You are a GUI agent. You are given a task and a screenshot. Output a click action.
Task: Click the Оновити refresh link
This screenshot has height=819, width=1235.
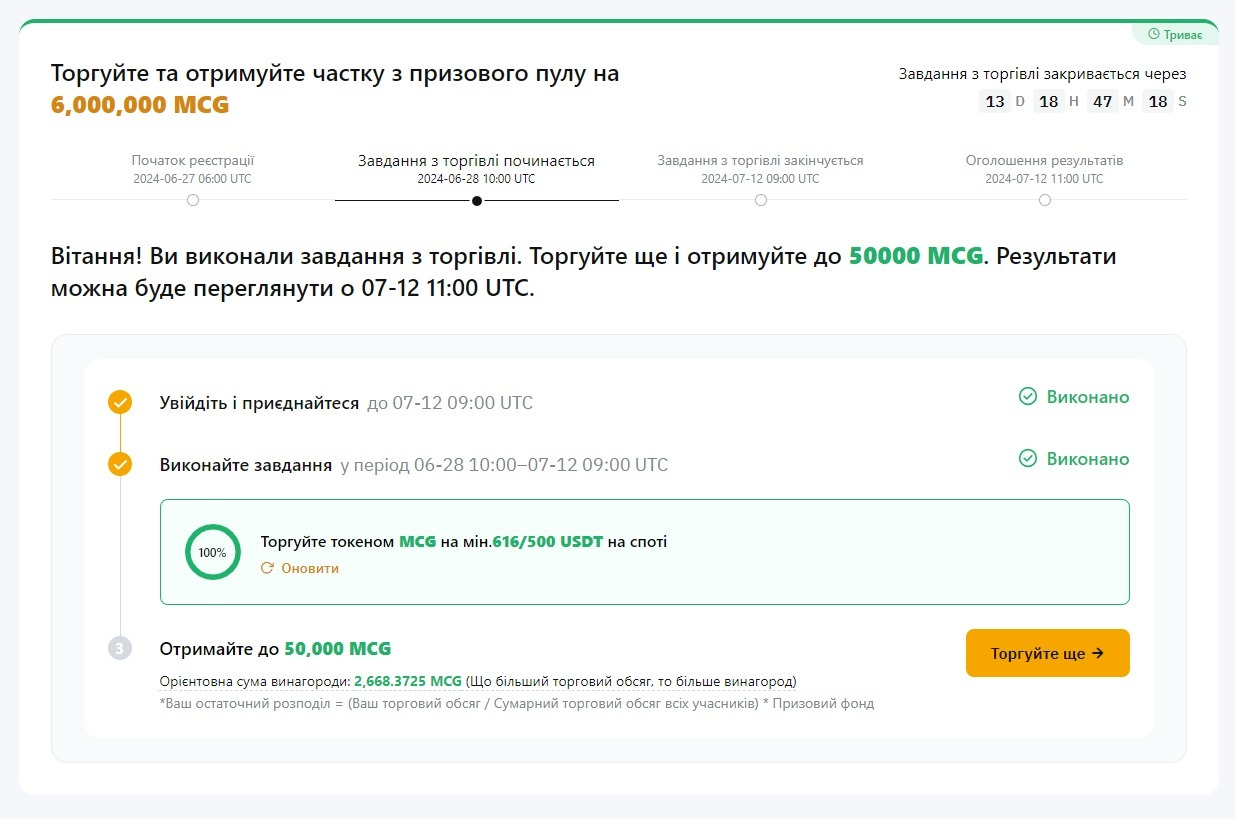coord(309,568)
